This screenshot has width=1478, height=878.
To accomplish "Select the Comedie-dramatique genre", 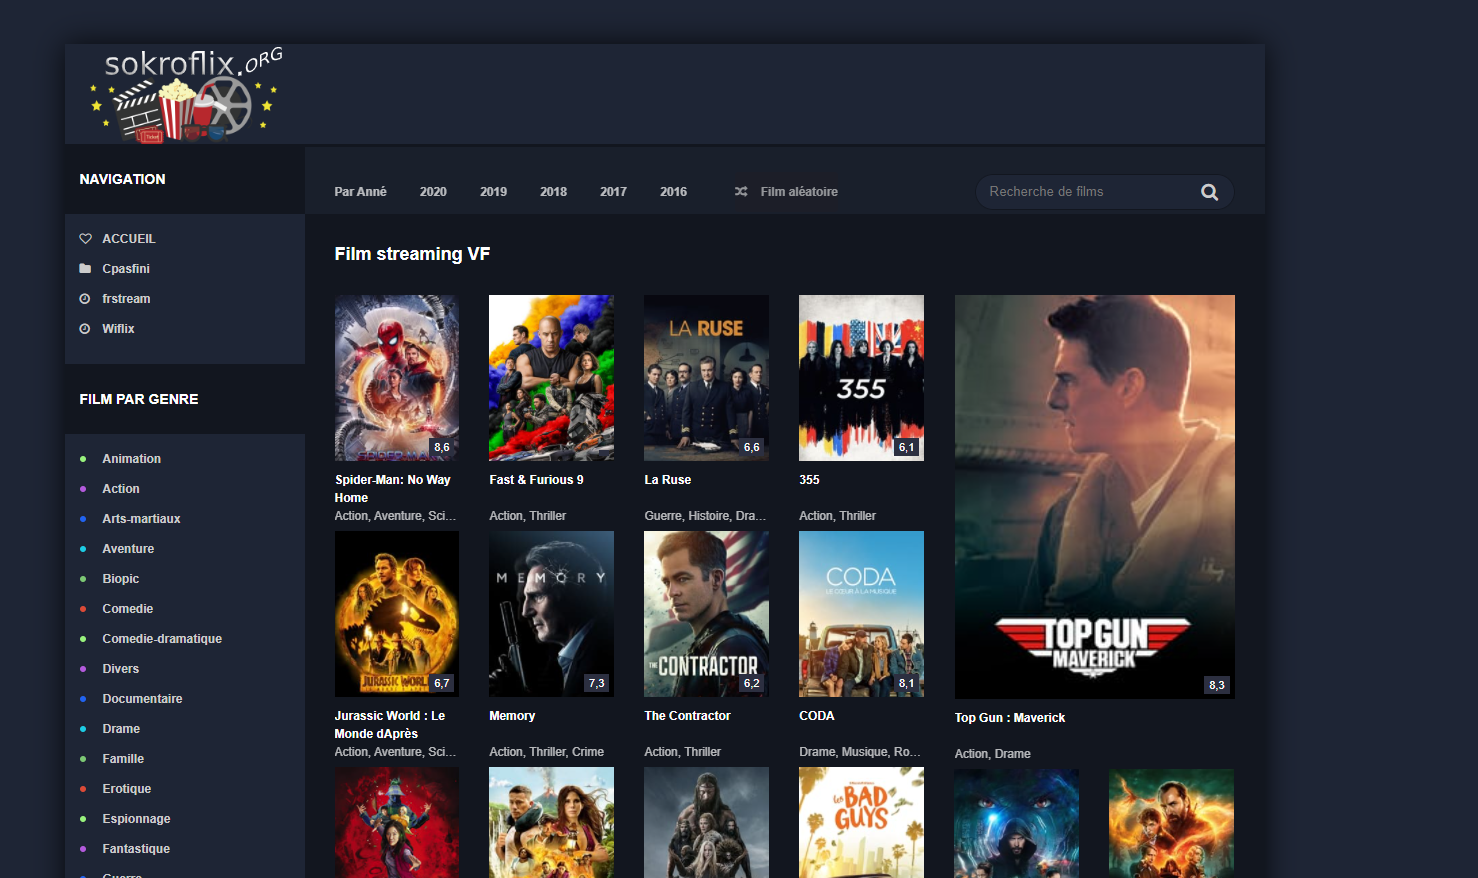I will 162,639.
